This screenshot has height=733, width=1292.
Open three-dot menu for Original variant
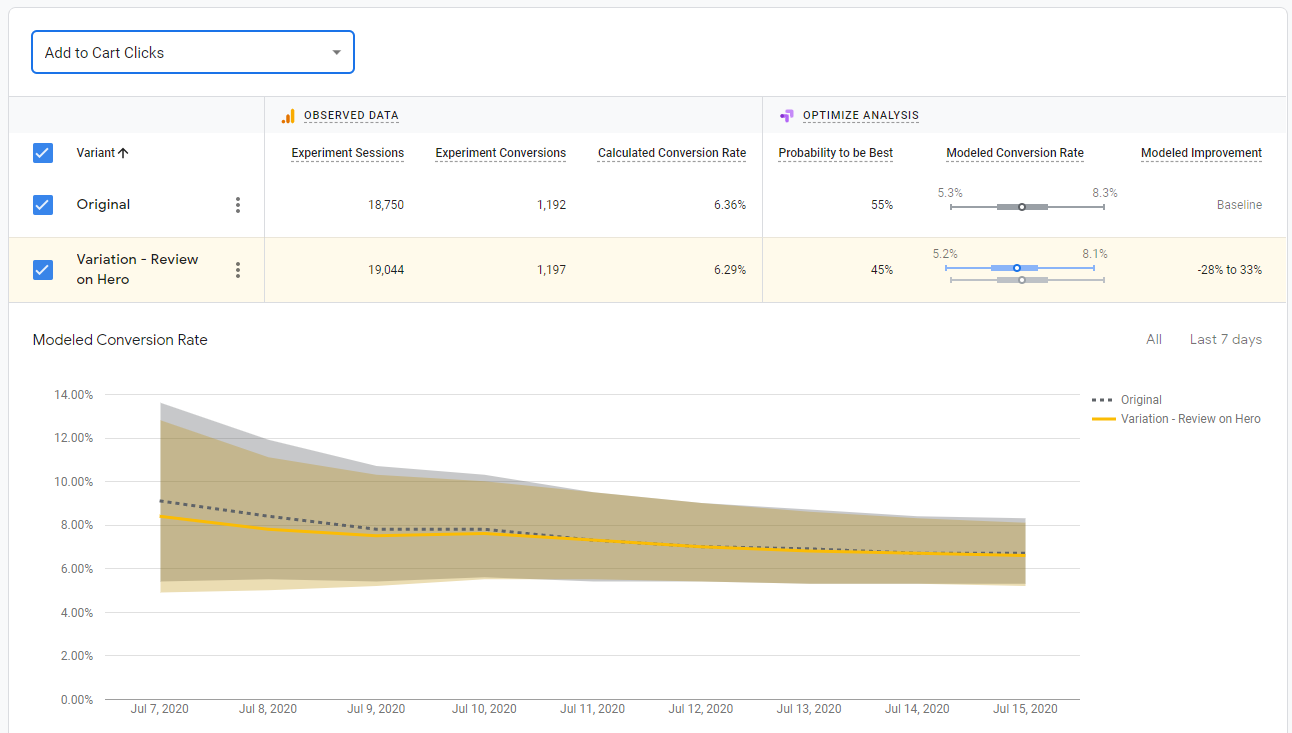238,205
